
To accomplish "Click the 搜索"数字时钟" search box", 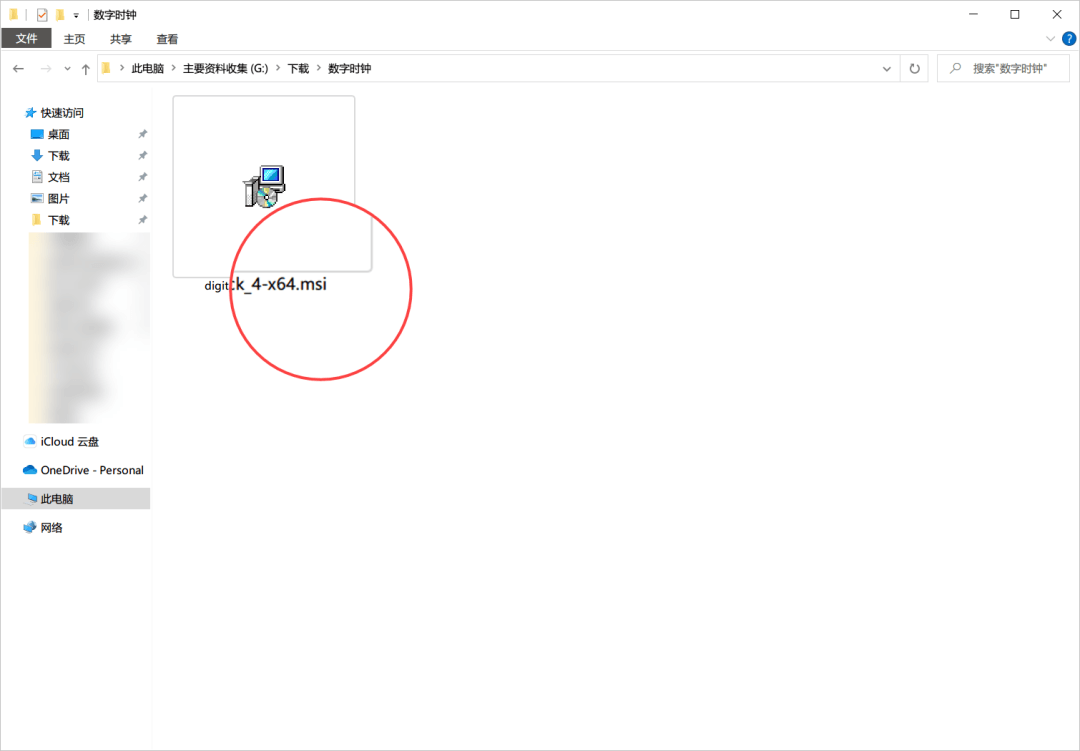I will (x=1004, y=68).
